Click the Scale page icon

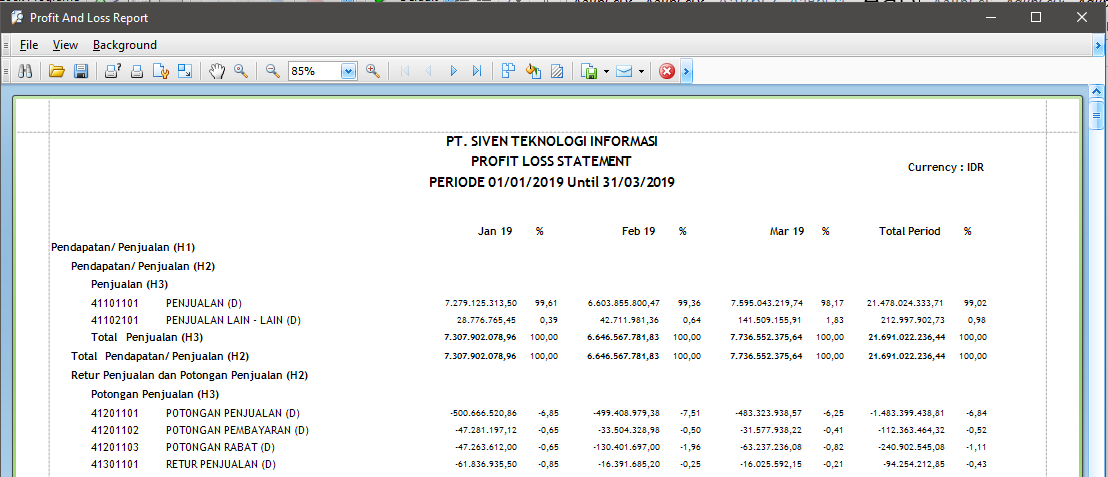(185, 71)
